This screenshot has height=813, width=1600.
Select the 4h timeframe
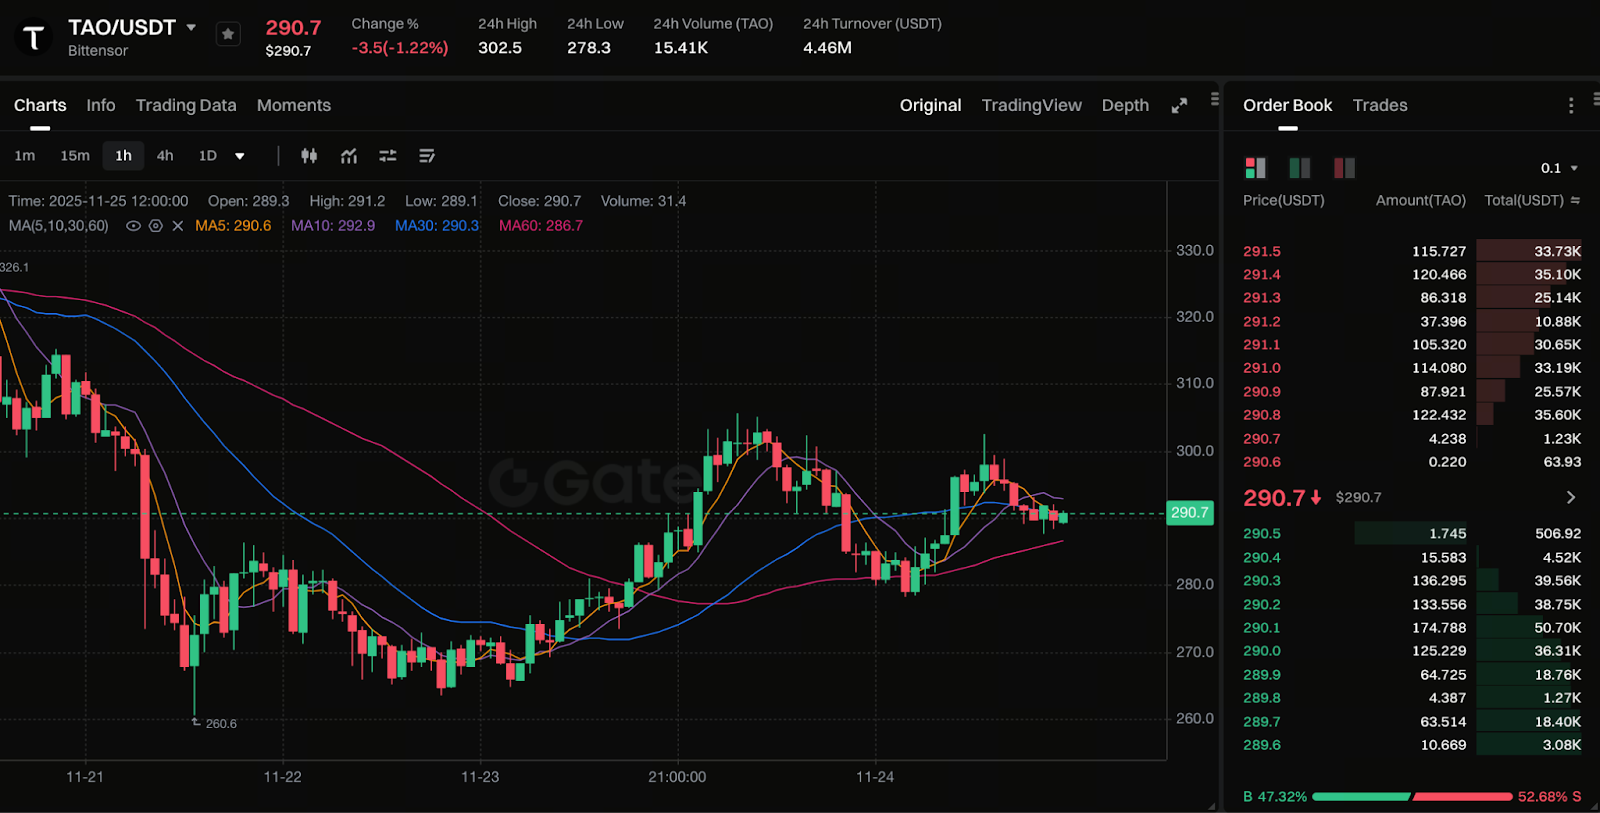click(x=165, y=156)
